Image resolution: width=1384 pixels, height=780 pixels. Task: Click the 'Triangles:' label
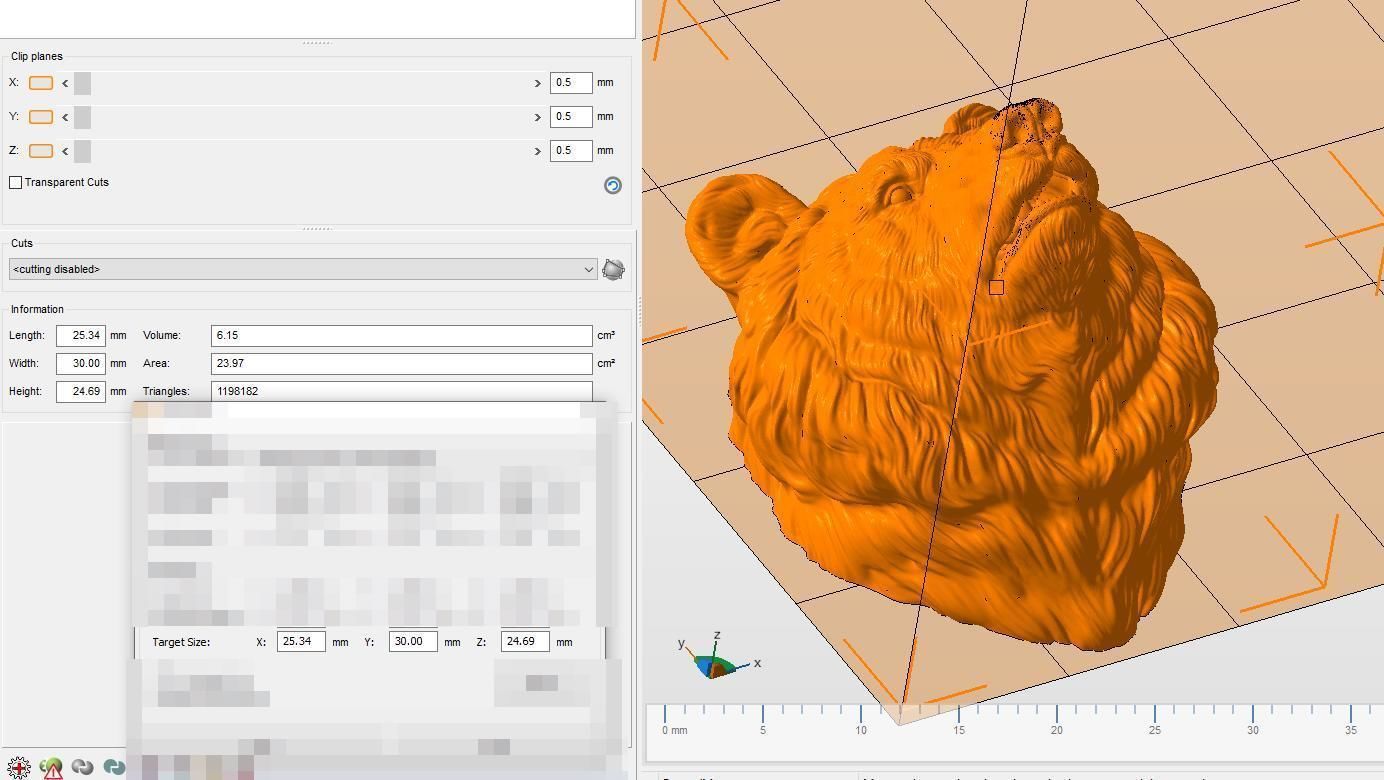(166, 391)
